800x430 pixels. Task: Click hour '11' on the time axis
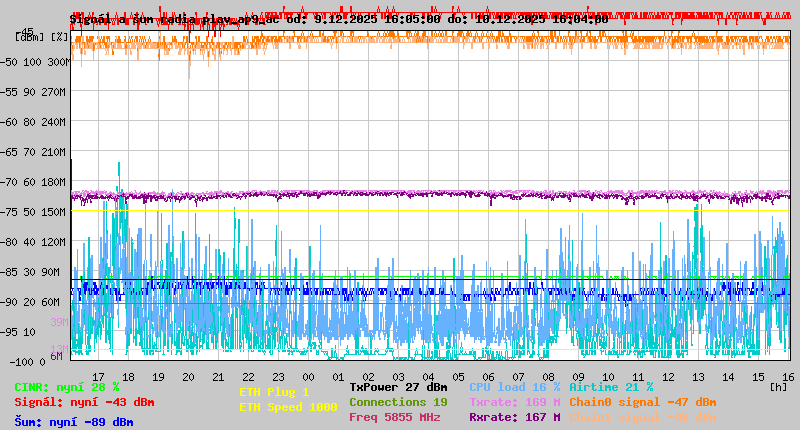click(638, 377)
